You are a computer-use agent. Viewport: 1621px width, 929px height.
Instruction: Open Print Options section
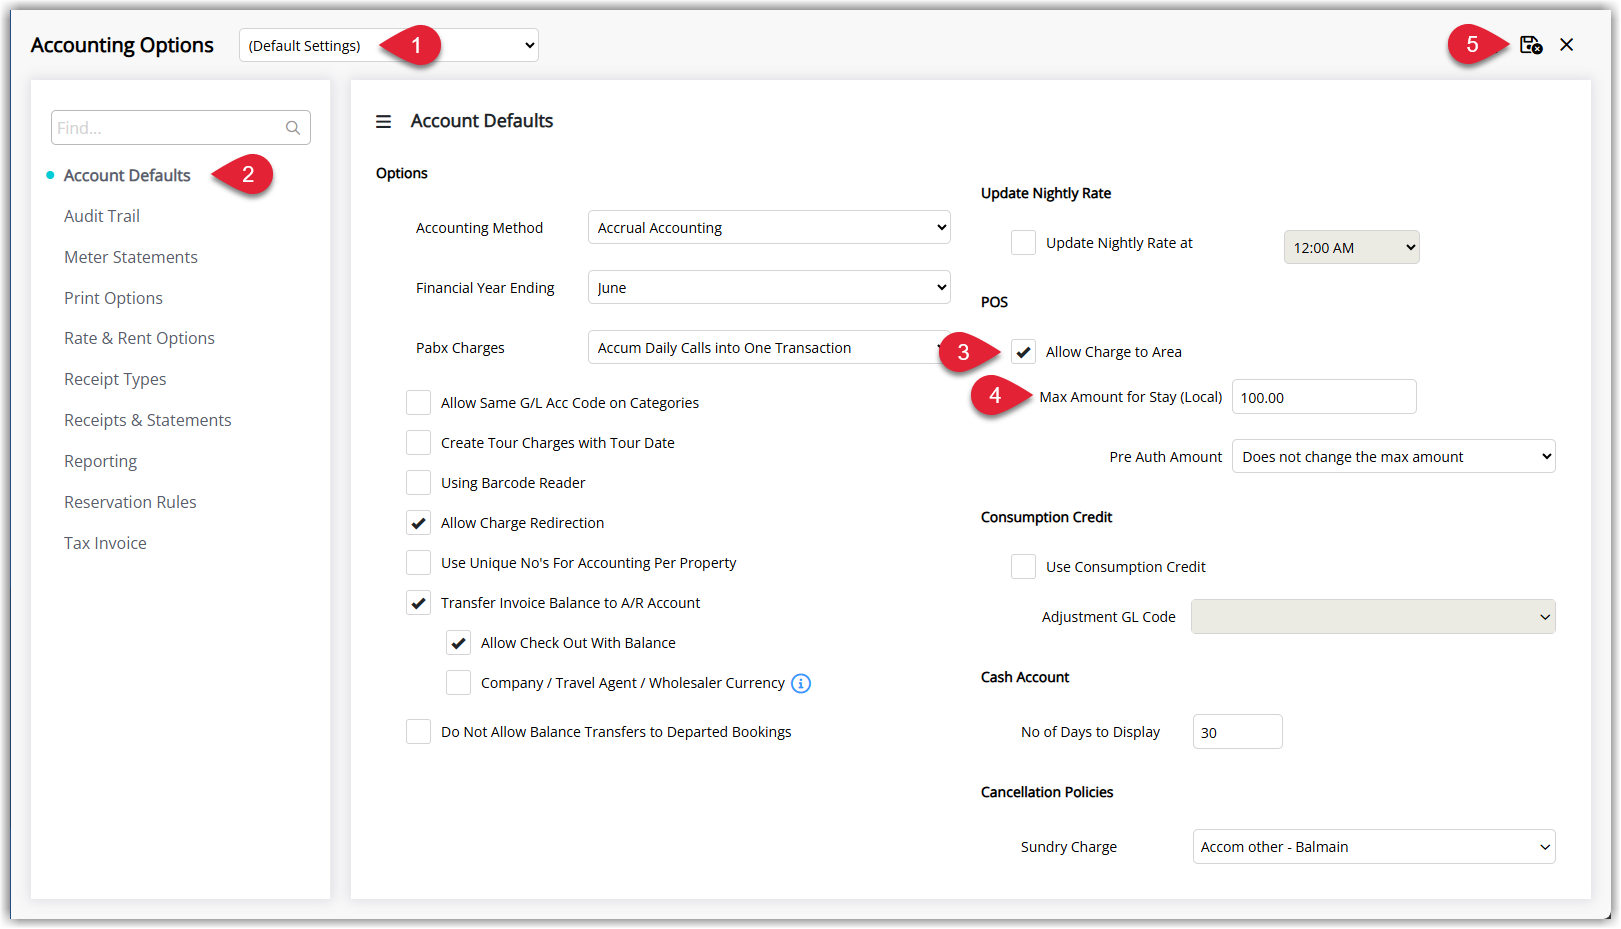point(113,298)
